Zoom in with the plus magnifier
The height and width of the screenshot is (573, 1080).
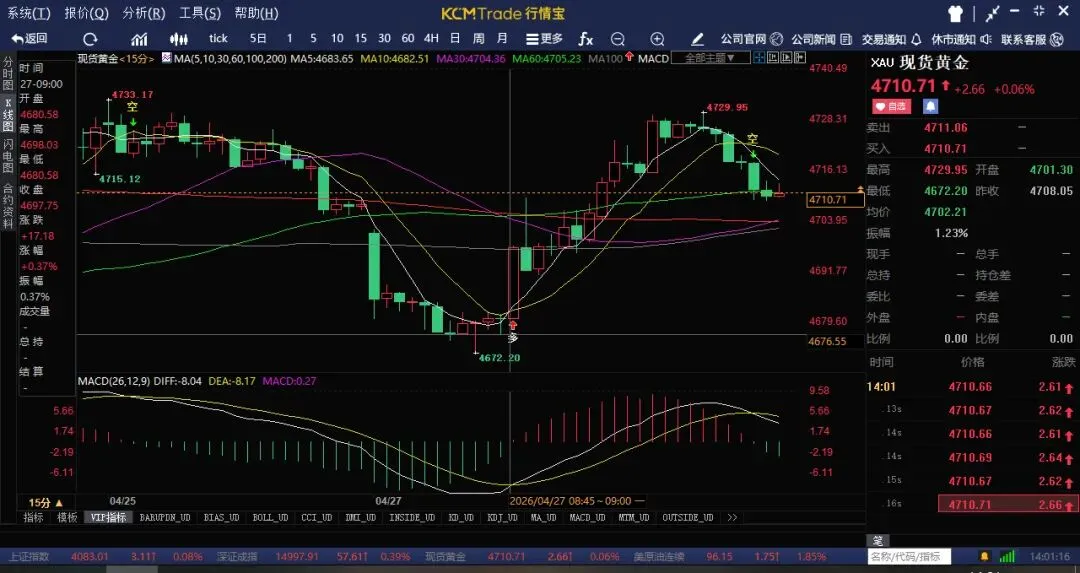[x=657, y=39]
